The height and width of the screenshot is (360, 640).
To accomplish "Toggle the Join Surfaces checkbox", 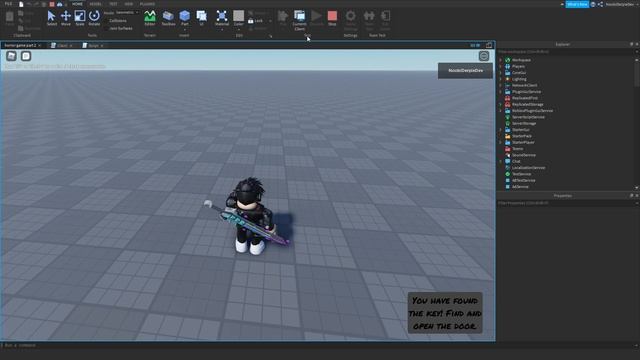I will 107,29.
